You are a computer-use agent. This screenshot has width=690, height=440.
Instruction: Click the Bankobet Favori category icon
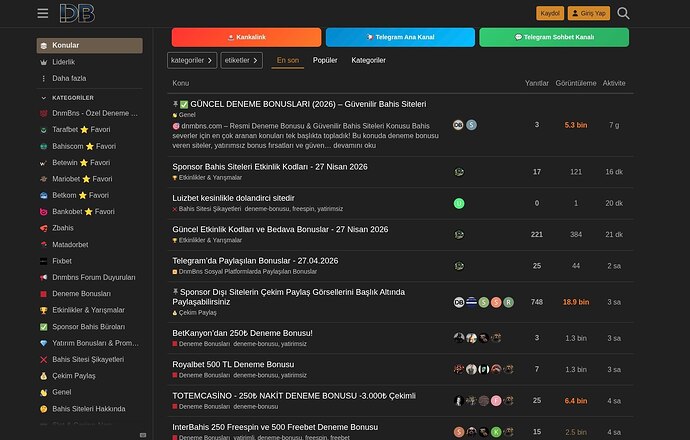click(x=44, y=212)
